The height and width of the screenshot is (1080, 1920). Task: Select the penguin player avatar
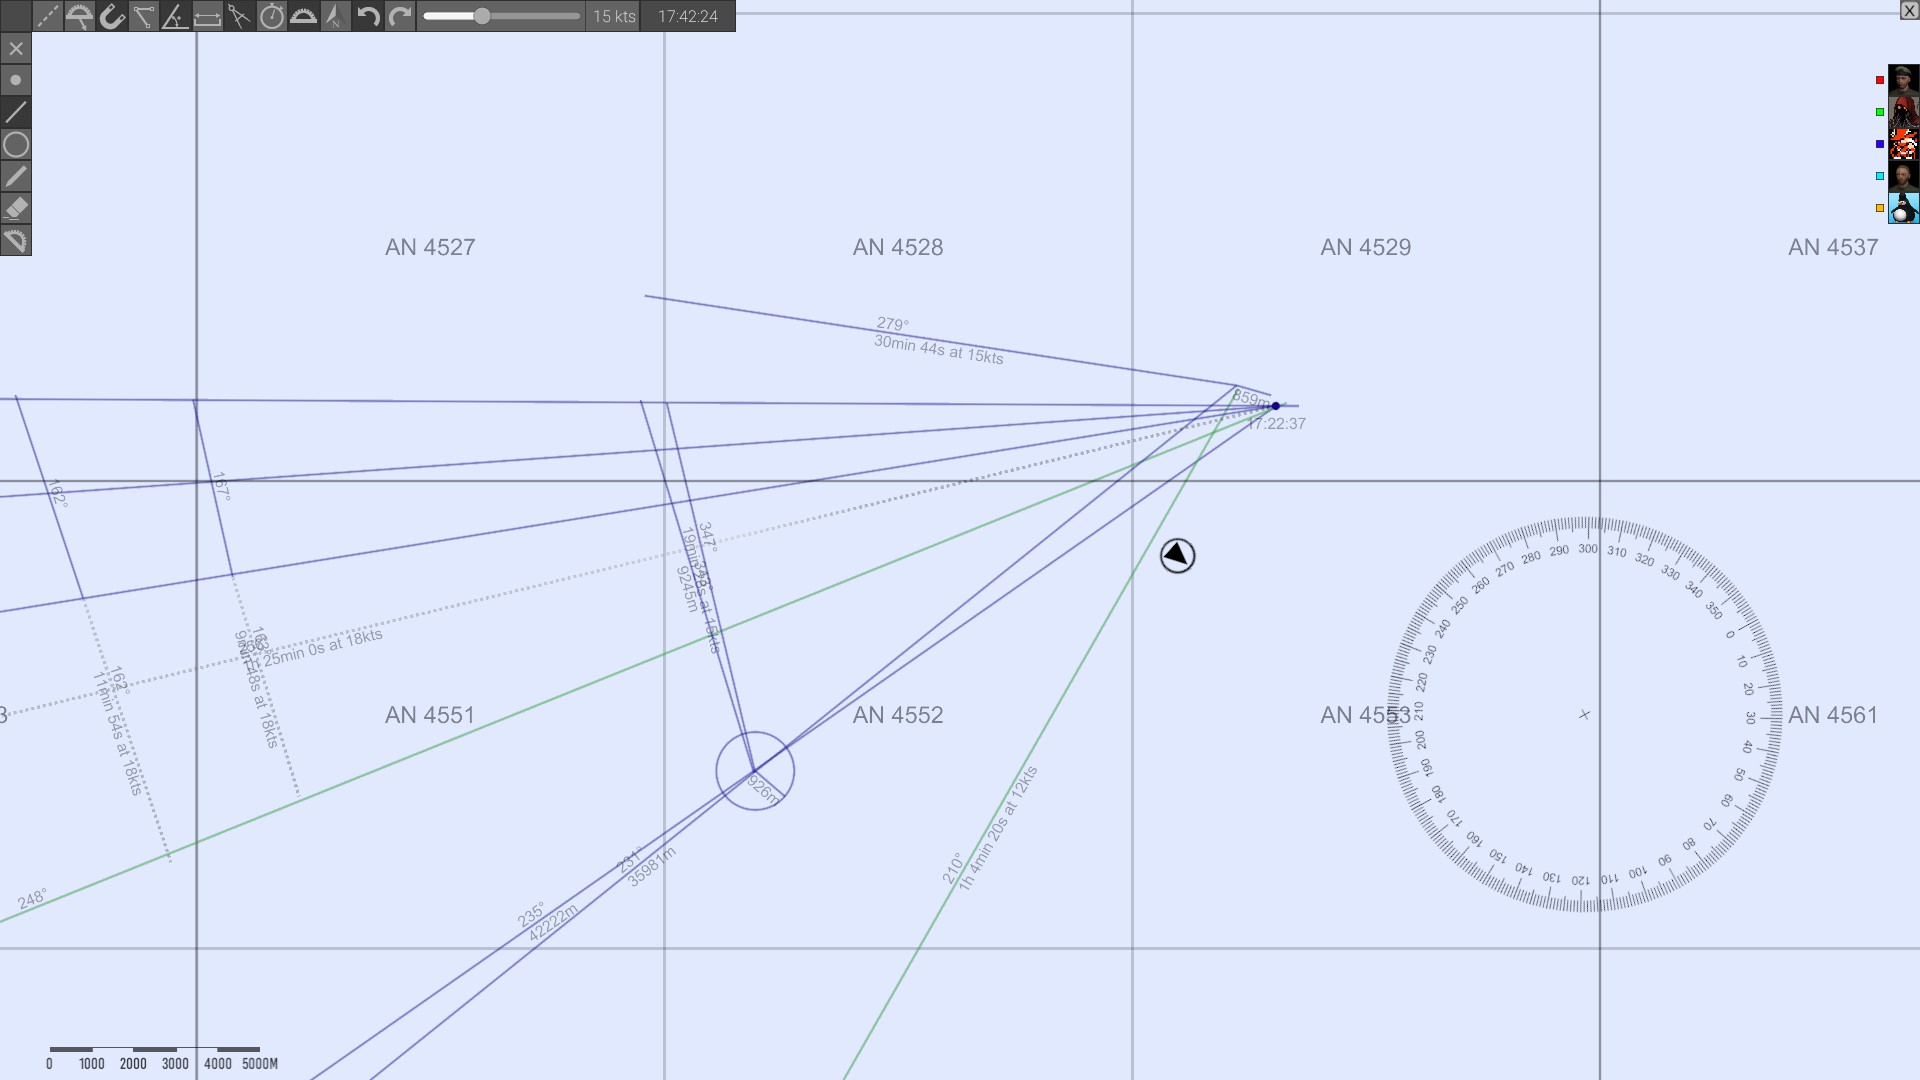point(1903,208)
